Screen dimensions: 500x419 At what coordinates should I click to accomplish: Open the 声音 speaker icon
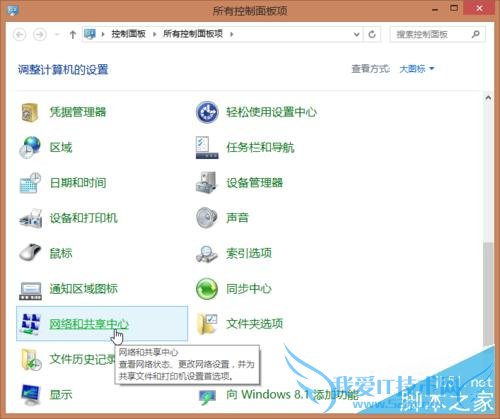pos(207,218)
